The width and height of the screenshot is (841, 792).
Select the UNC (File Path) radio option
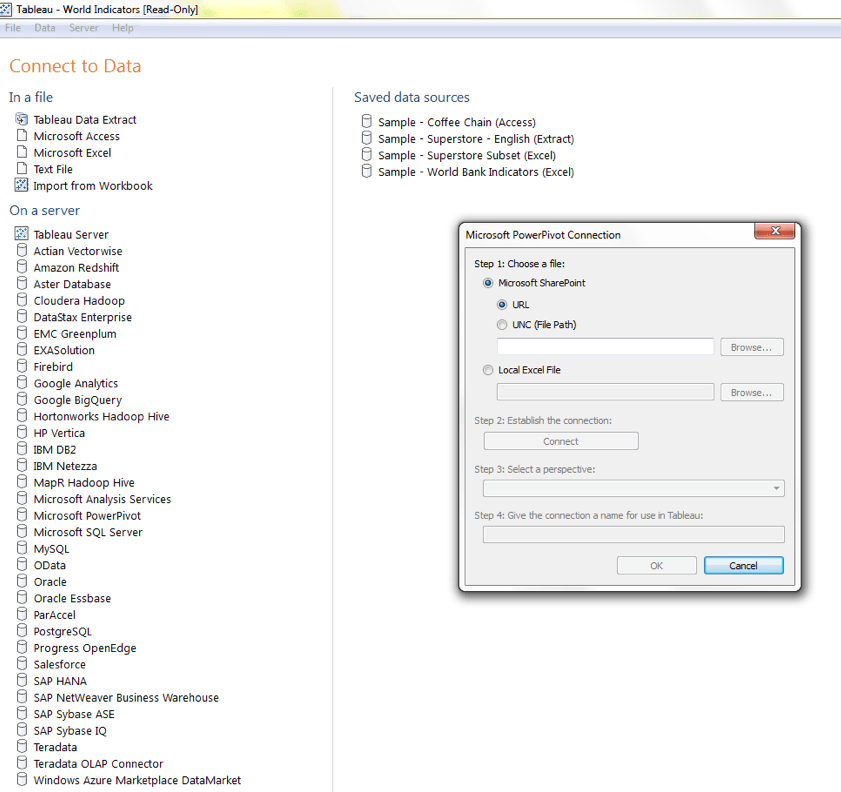[x=501, y=324]
